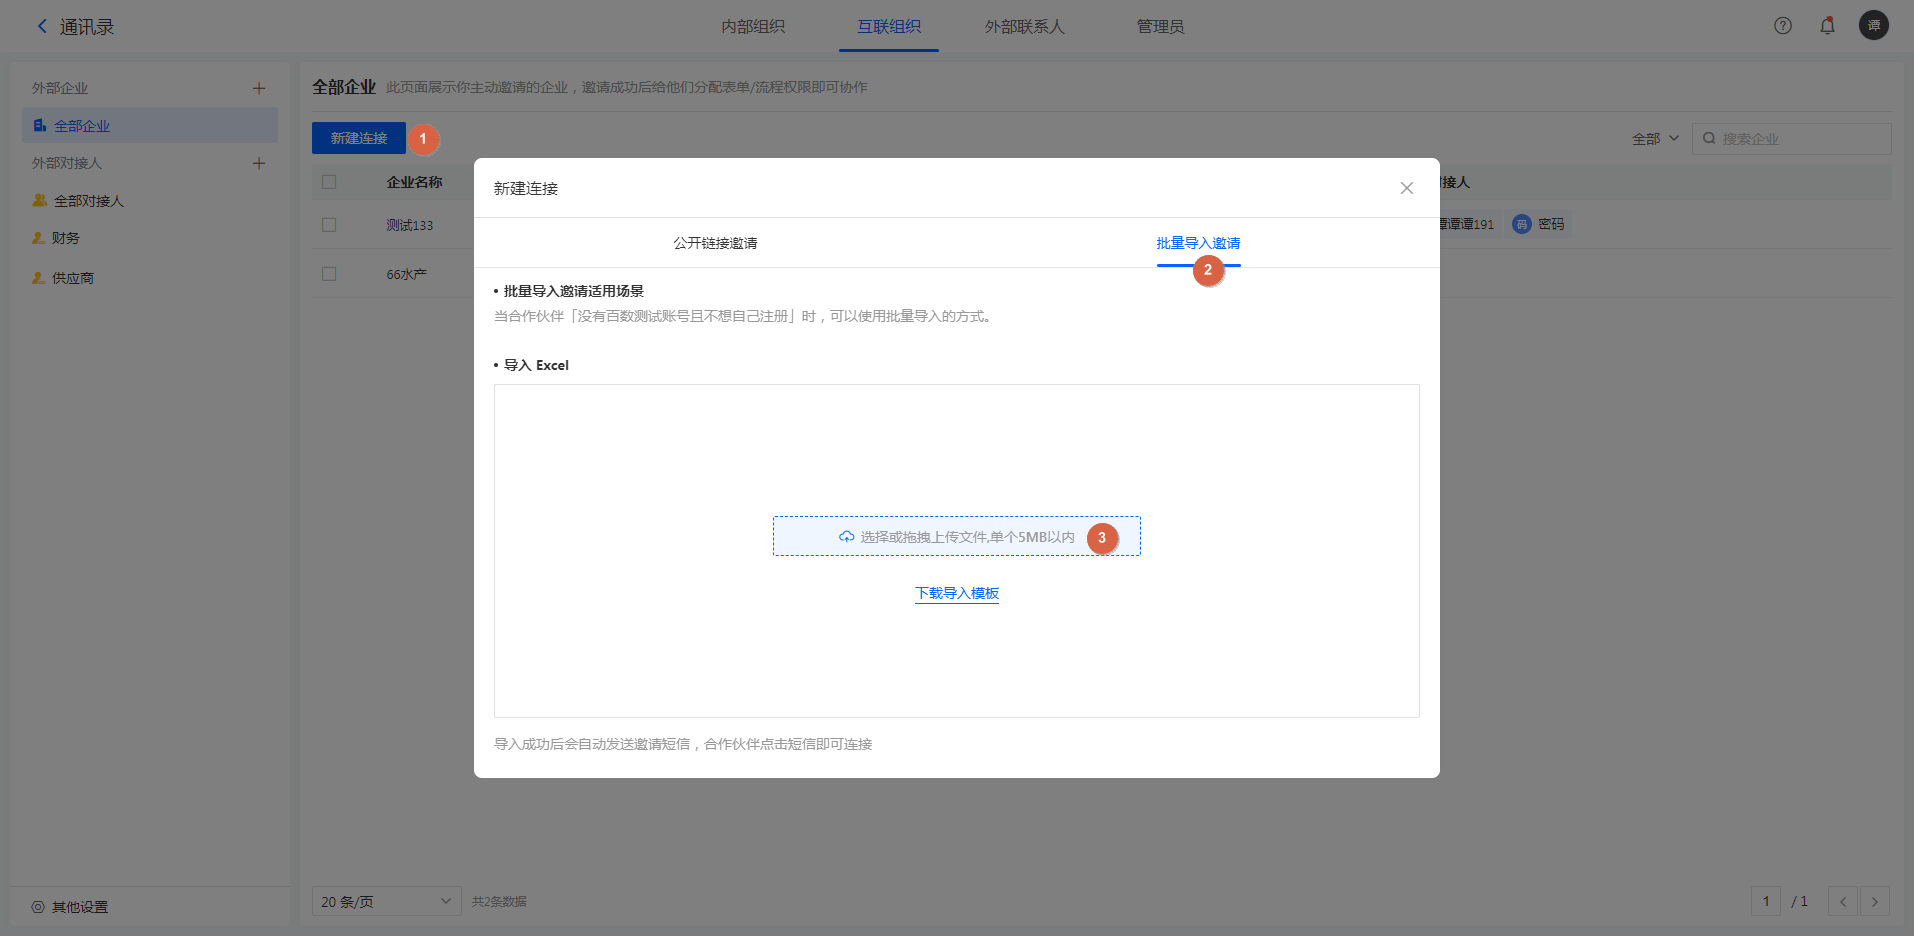Go to next page arrow
This screenshot has height=936, width=1914.
pos(1874,901)
